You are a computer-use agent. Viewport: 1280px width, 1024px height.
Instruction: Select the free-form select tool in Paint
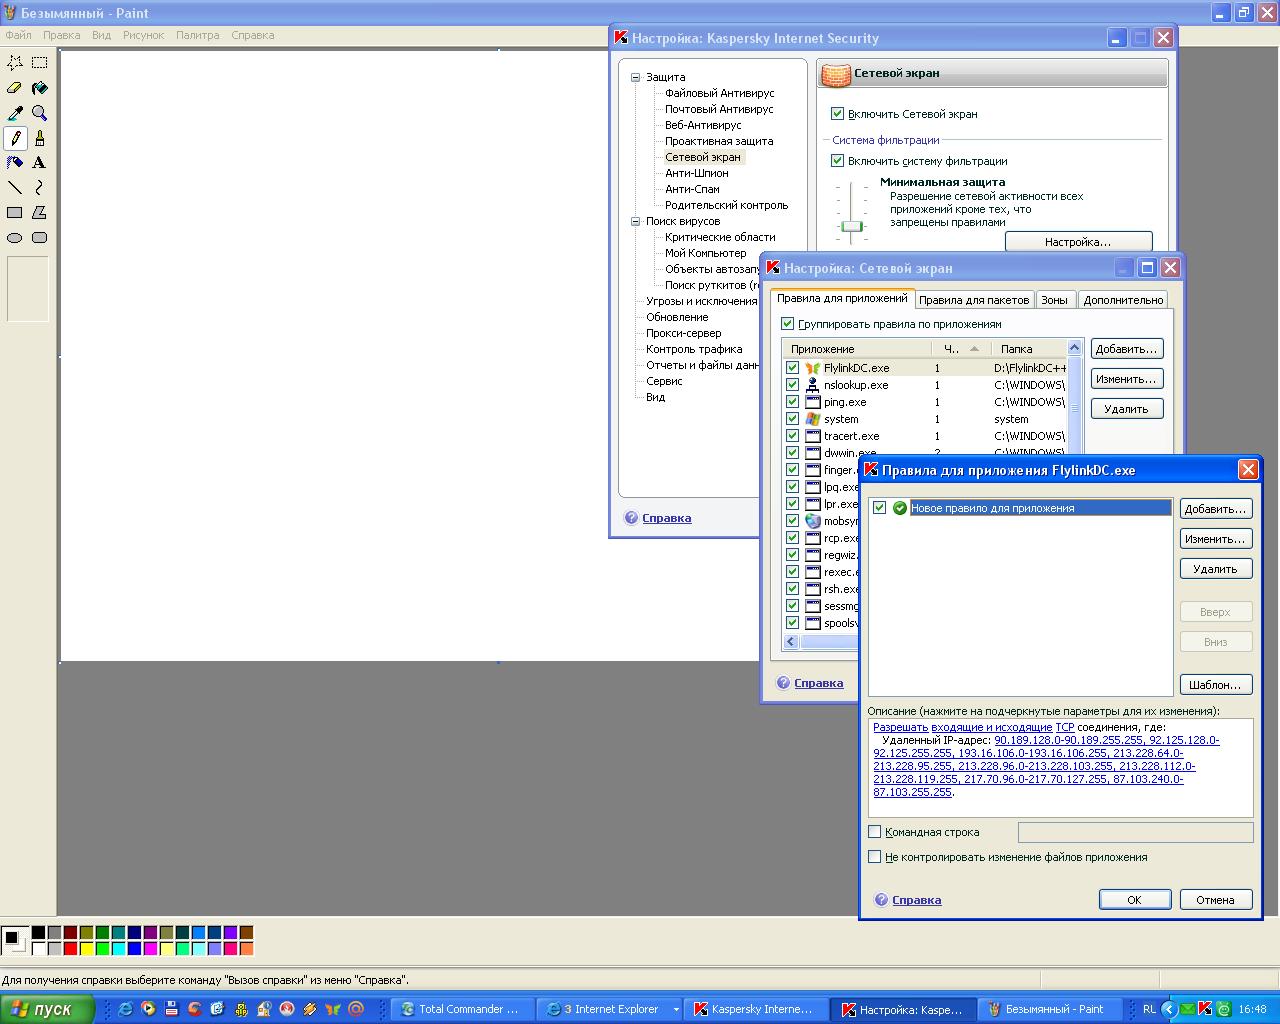click(15, 62)
